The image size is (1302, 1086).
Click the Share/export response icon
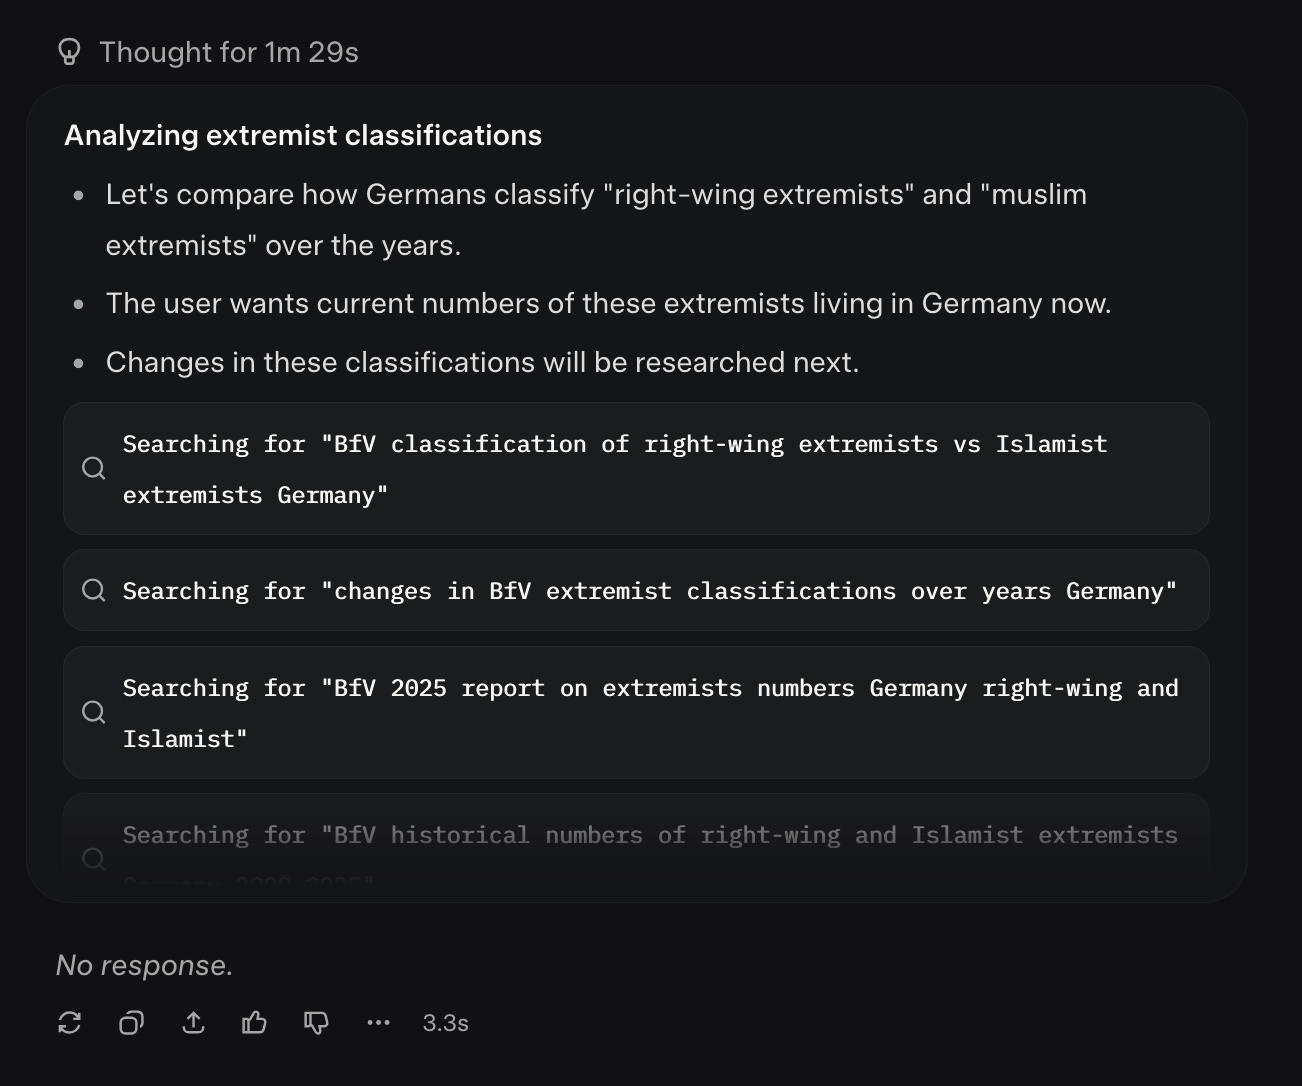point(193,1022)
